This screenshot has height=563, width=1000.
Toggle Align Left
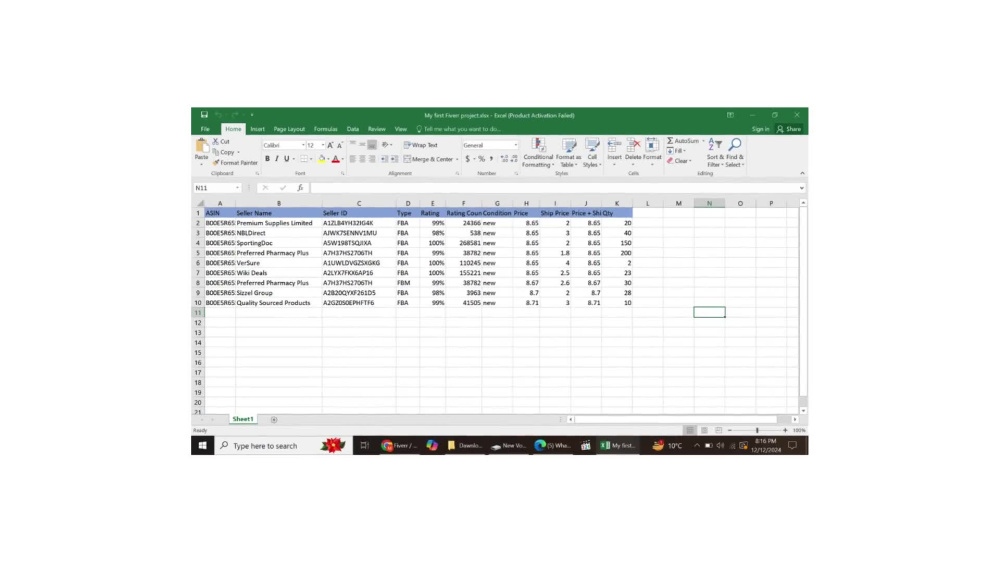tap(353, 159)
